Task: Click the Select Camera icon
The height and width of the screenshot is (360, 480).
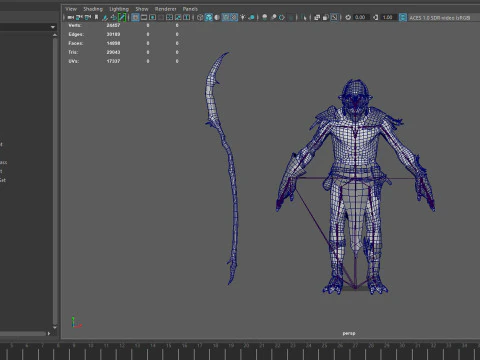Action: 70,17
